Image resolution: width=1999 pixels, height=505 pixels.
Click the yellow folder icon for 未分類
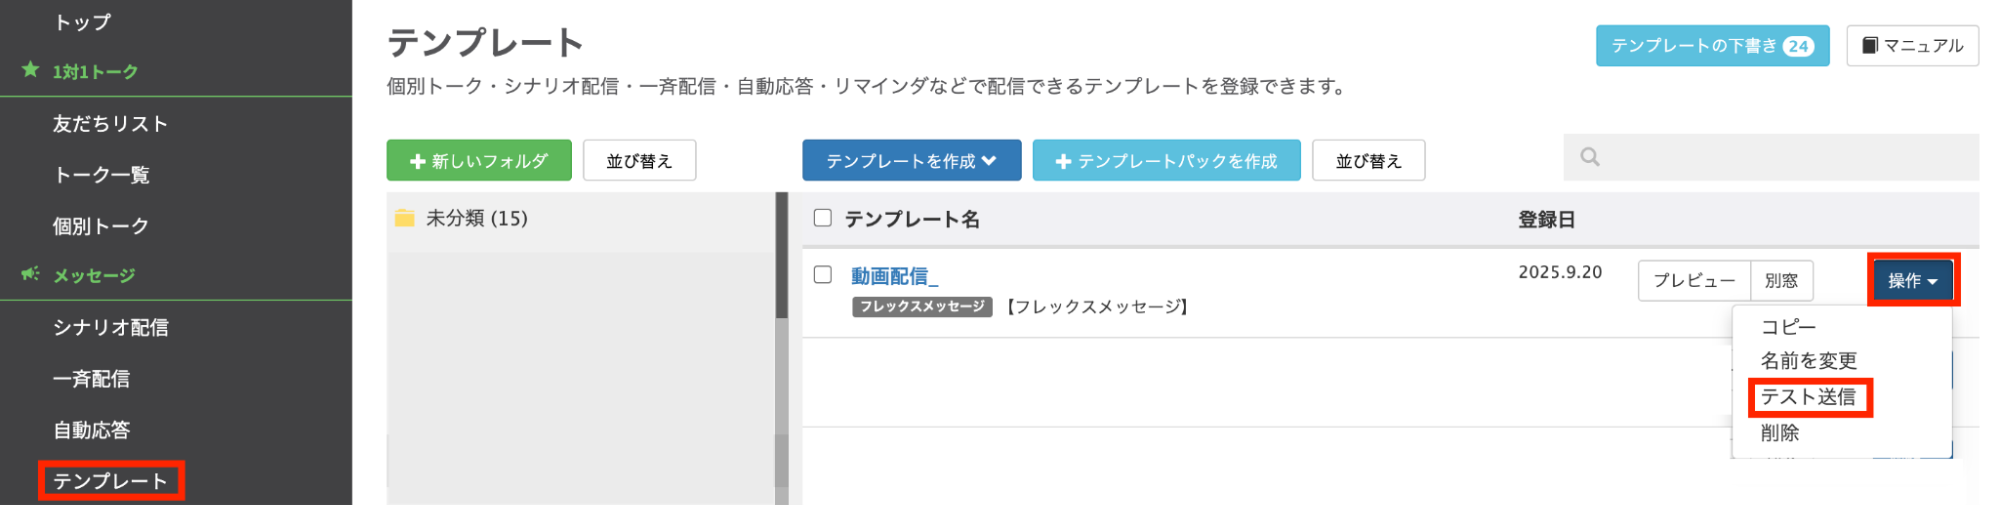click(405, 218)
